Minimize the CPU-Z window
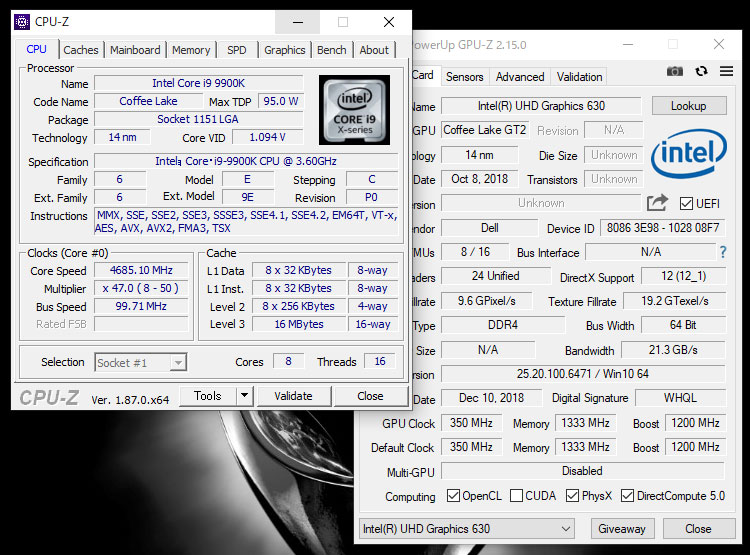The width and height of the screenshot is (750, 555). pos(298,22)
